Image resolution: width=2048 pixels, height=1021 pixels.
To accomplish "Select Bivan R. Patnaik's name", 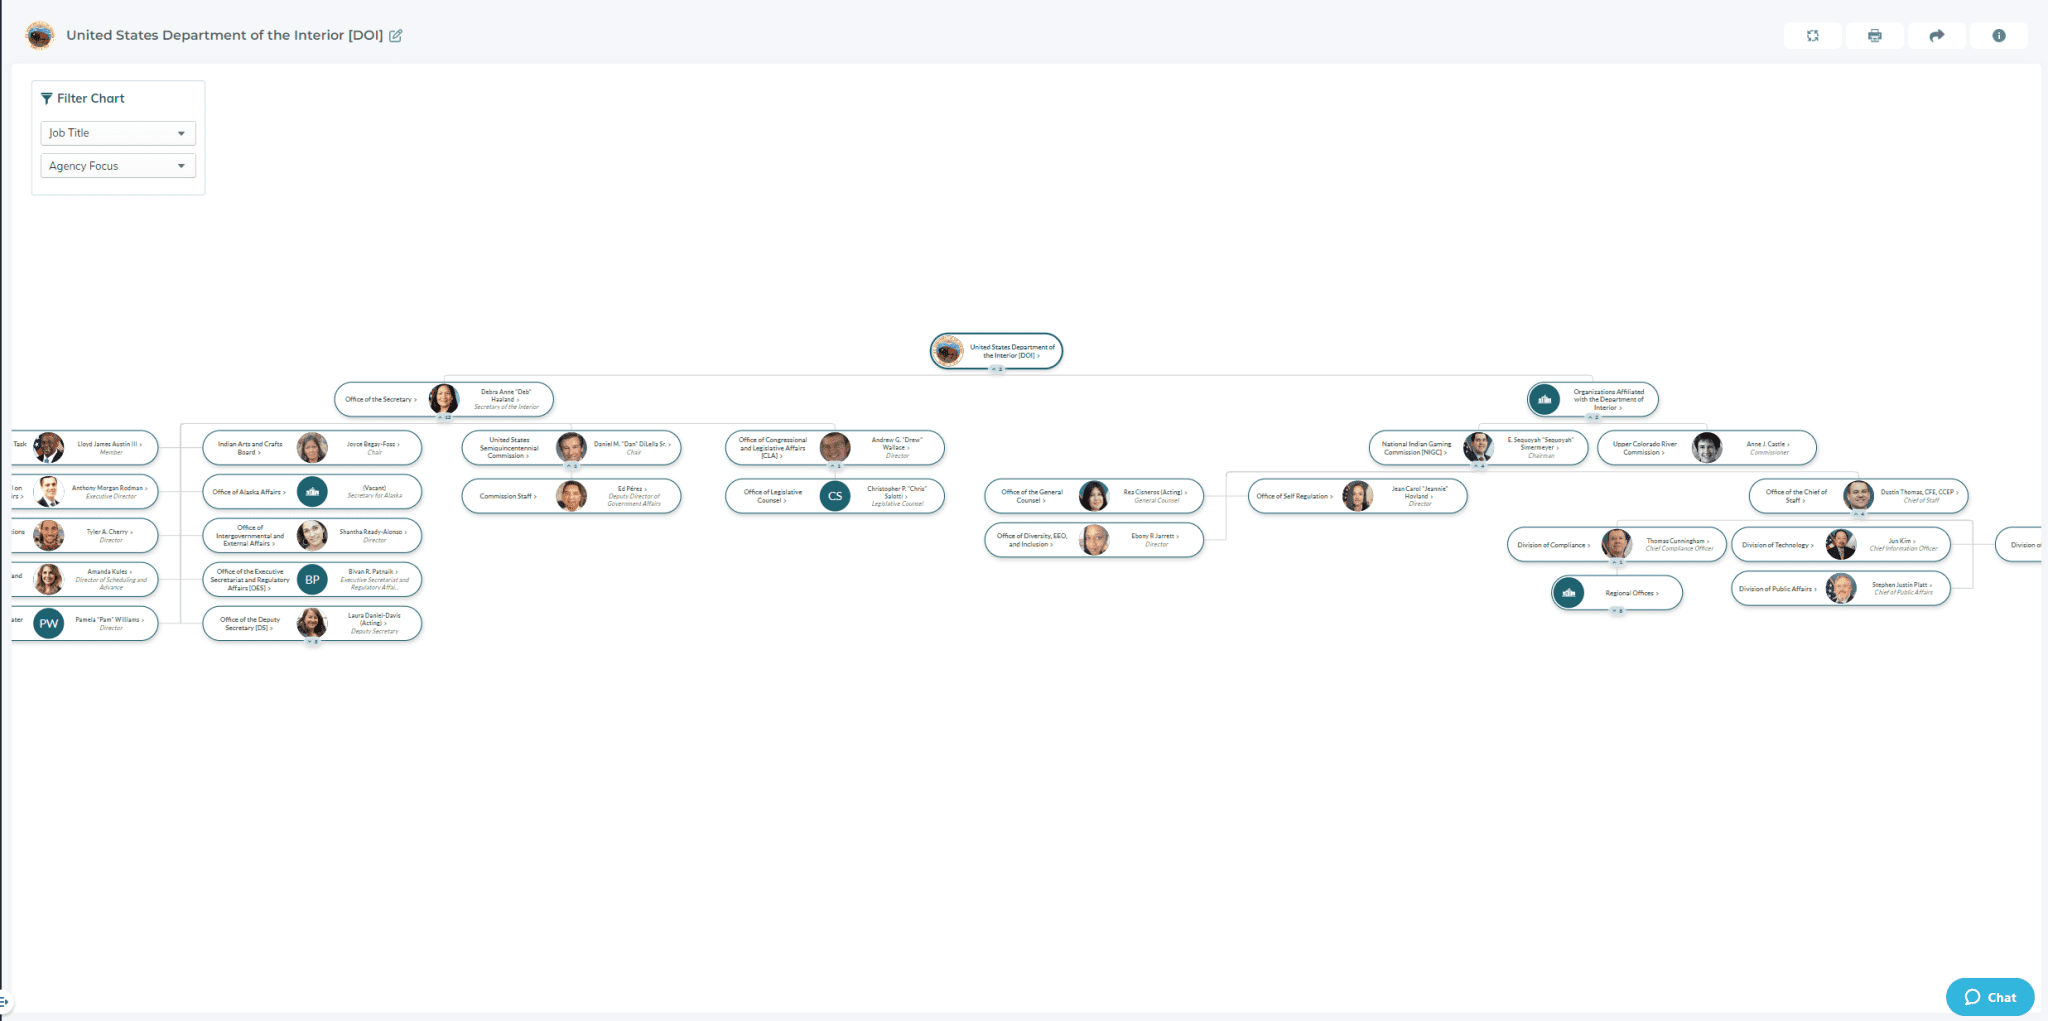I will [373, 572].
